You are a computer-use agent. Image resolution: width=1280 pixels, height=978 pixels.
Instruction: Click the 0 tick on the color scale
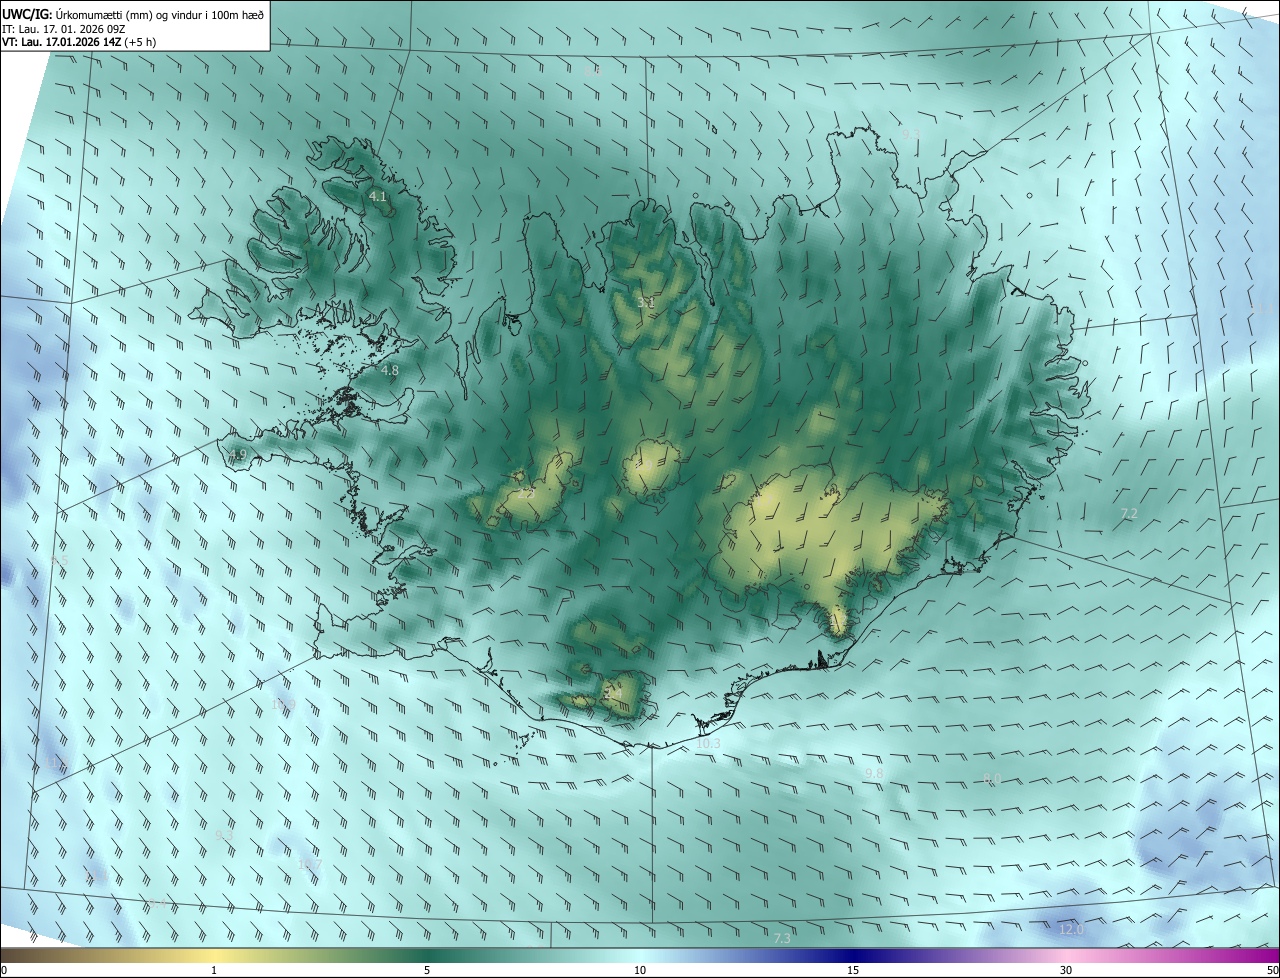tap(4, 970)
